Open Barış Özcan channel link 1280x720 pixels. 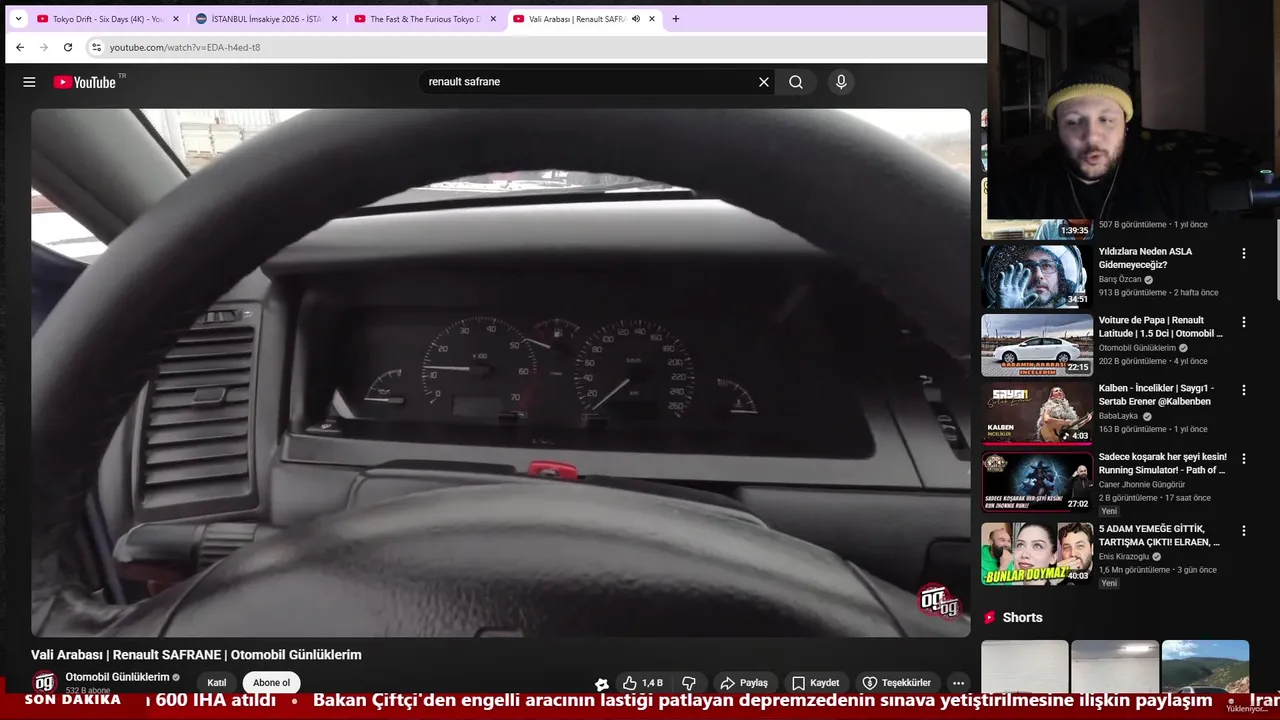click(x=1120, y=279)
